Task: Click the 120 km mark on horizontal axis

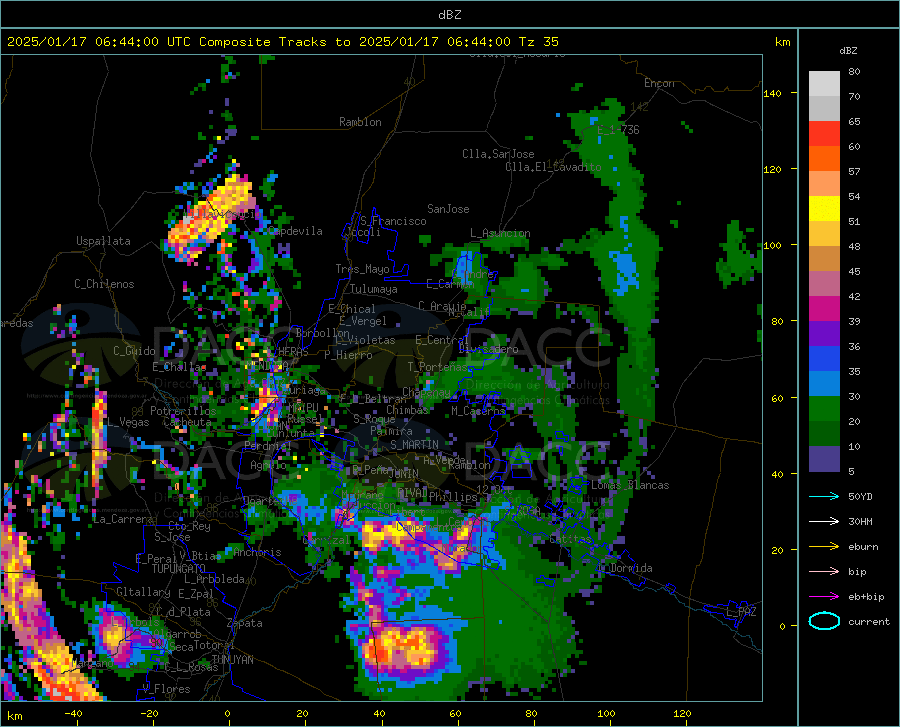Action: point(682,713)
